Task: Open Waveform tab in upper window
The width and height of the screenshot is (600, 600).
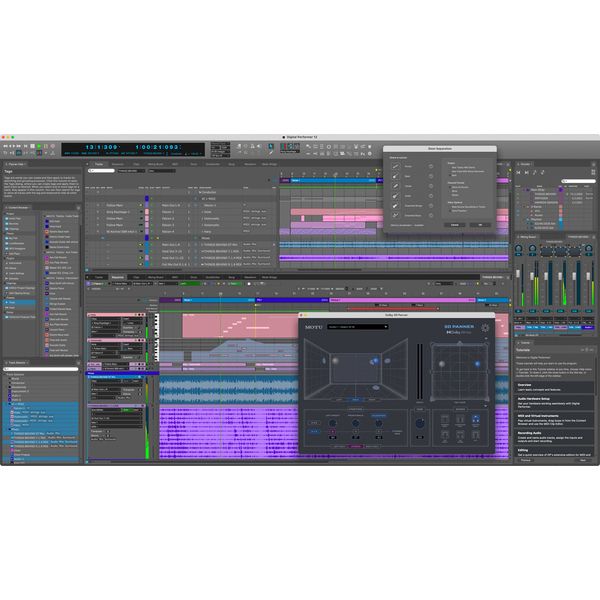Action: [x=250, y=164]
